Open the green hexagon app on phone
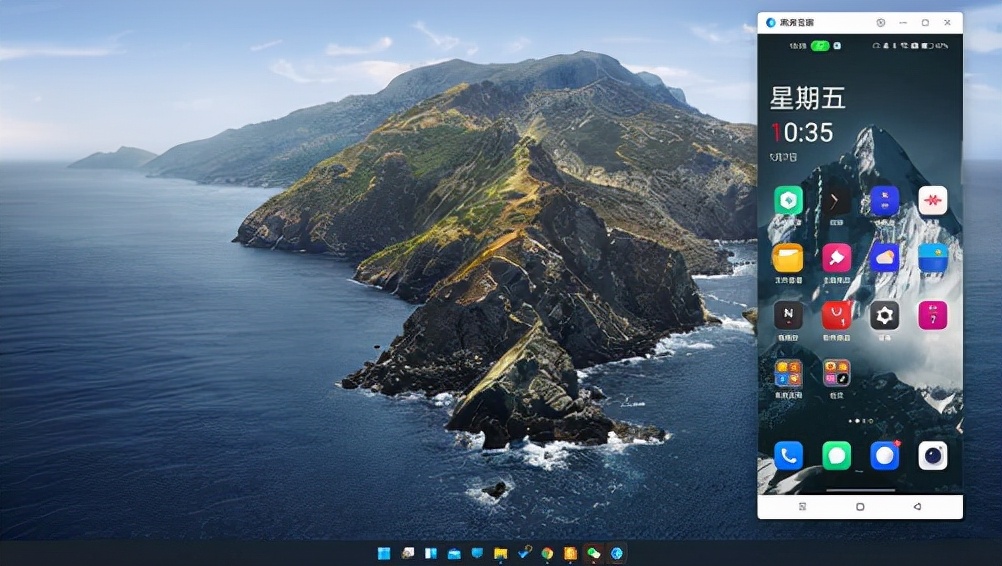The image size is (1002, 566). (x=789, y=201)
